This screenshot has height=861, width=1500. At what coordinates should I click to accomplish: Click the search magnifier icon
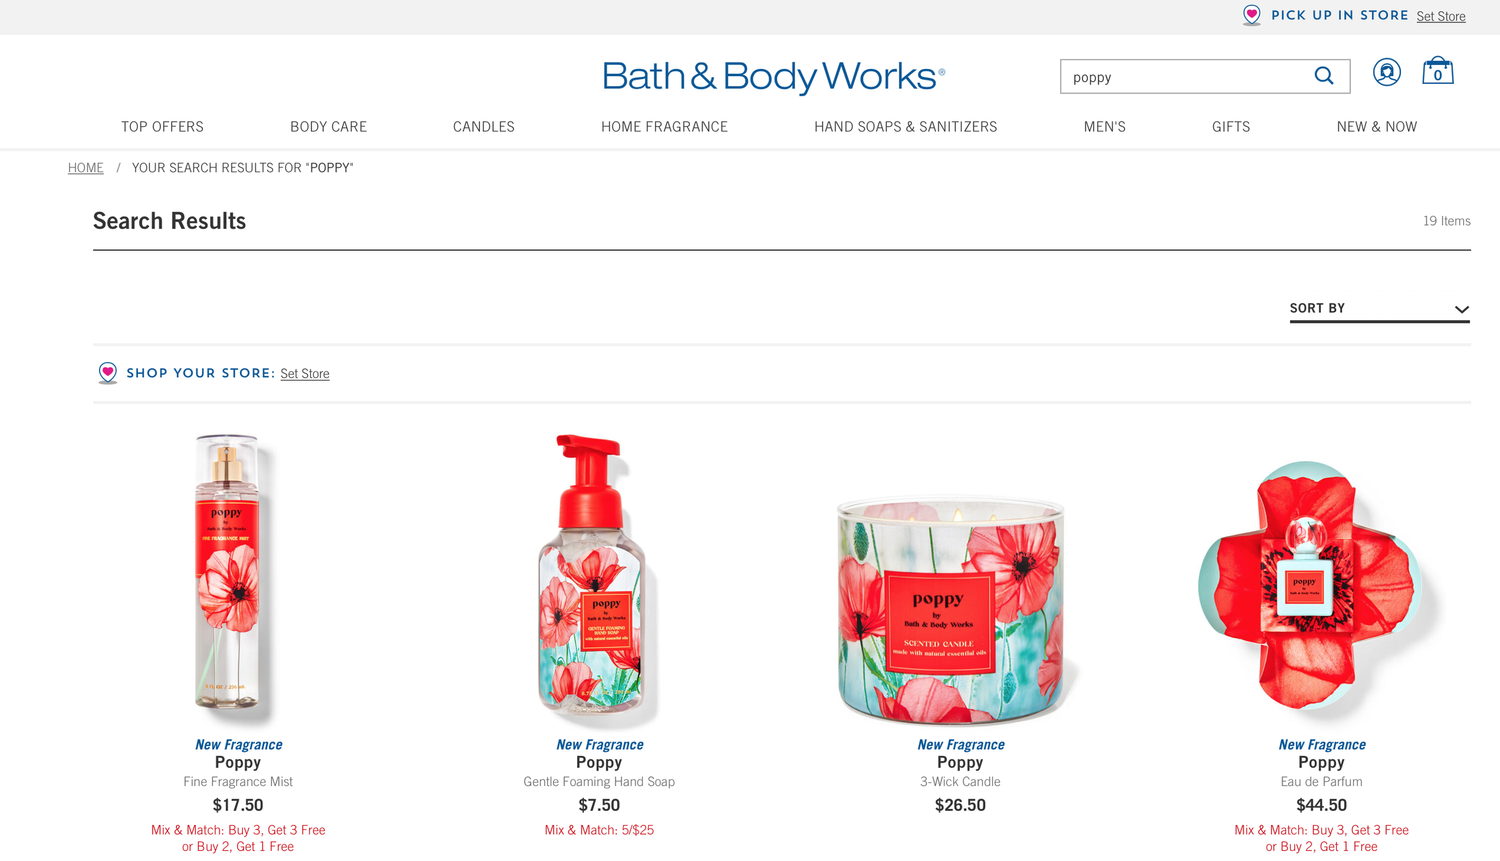(x=1323, y=76)
